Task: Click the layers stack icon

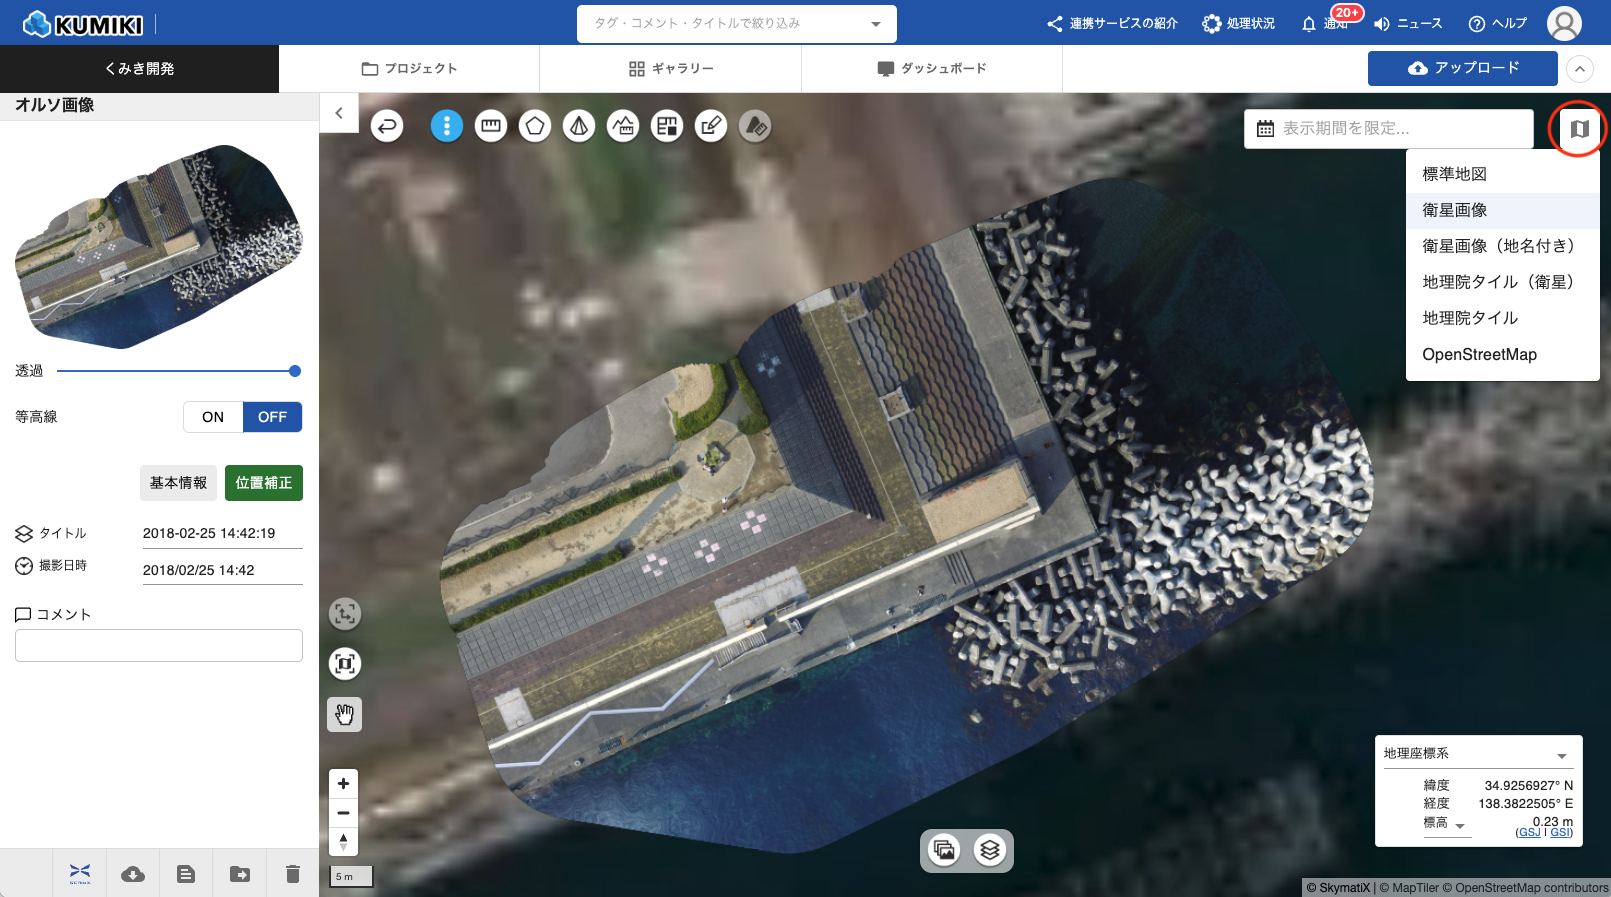Action: click(990, 850)
